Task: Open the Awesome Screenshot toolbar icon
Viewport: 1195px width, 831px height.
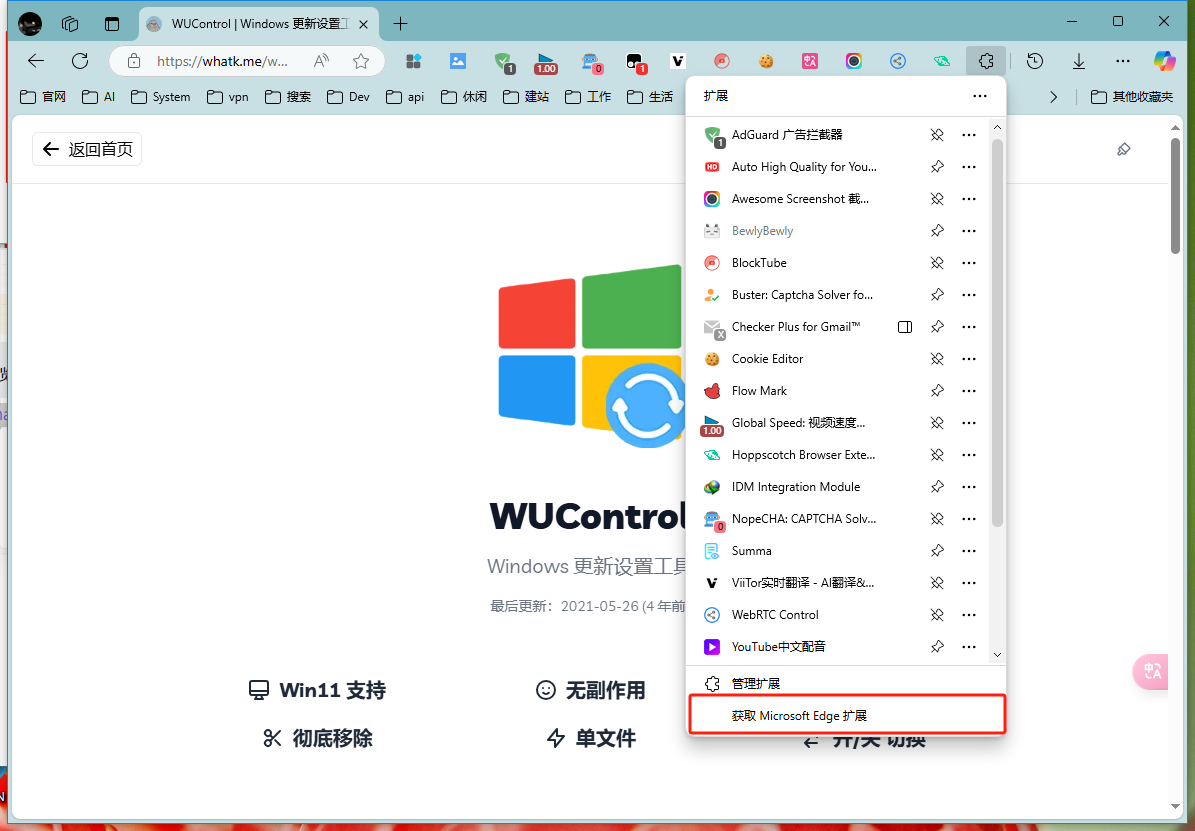Action: 854,61
